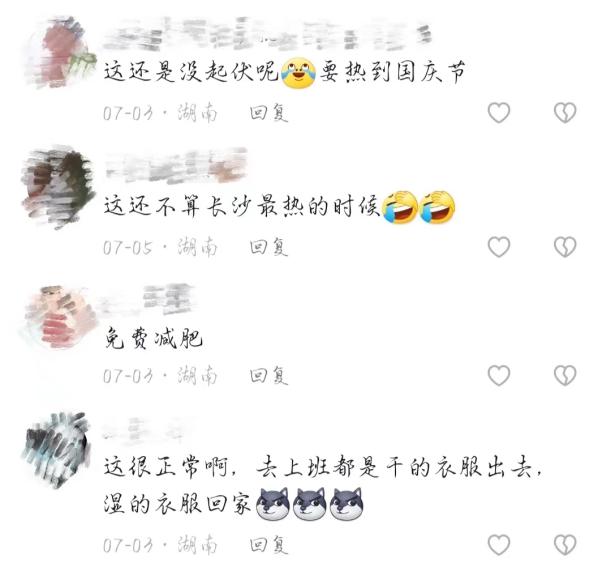Dislike the 这很正常啊 comment
The width and height of the screenshot is (611, 567).
coord(565,545)
